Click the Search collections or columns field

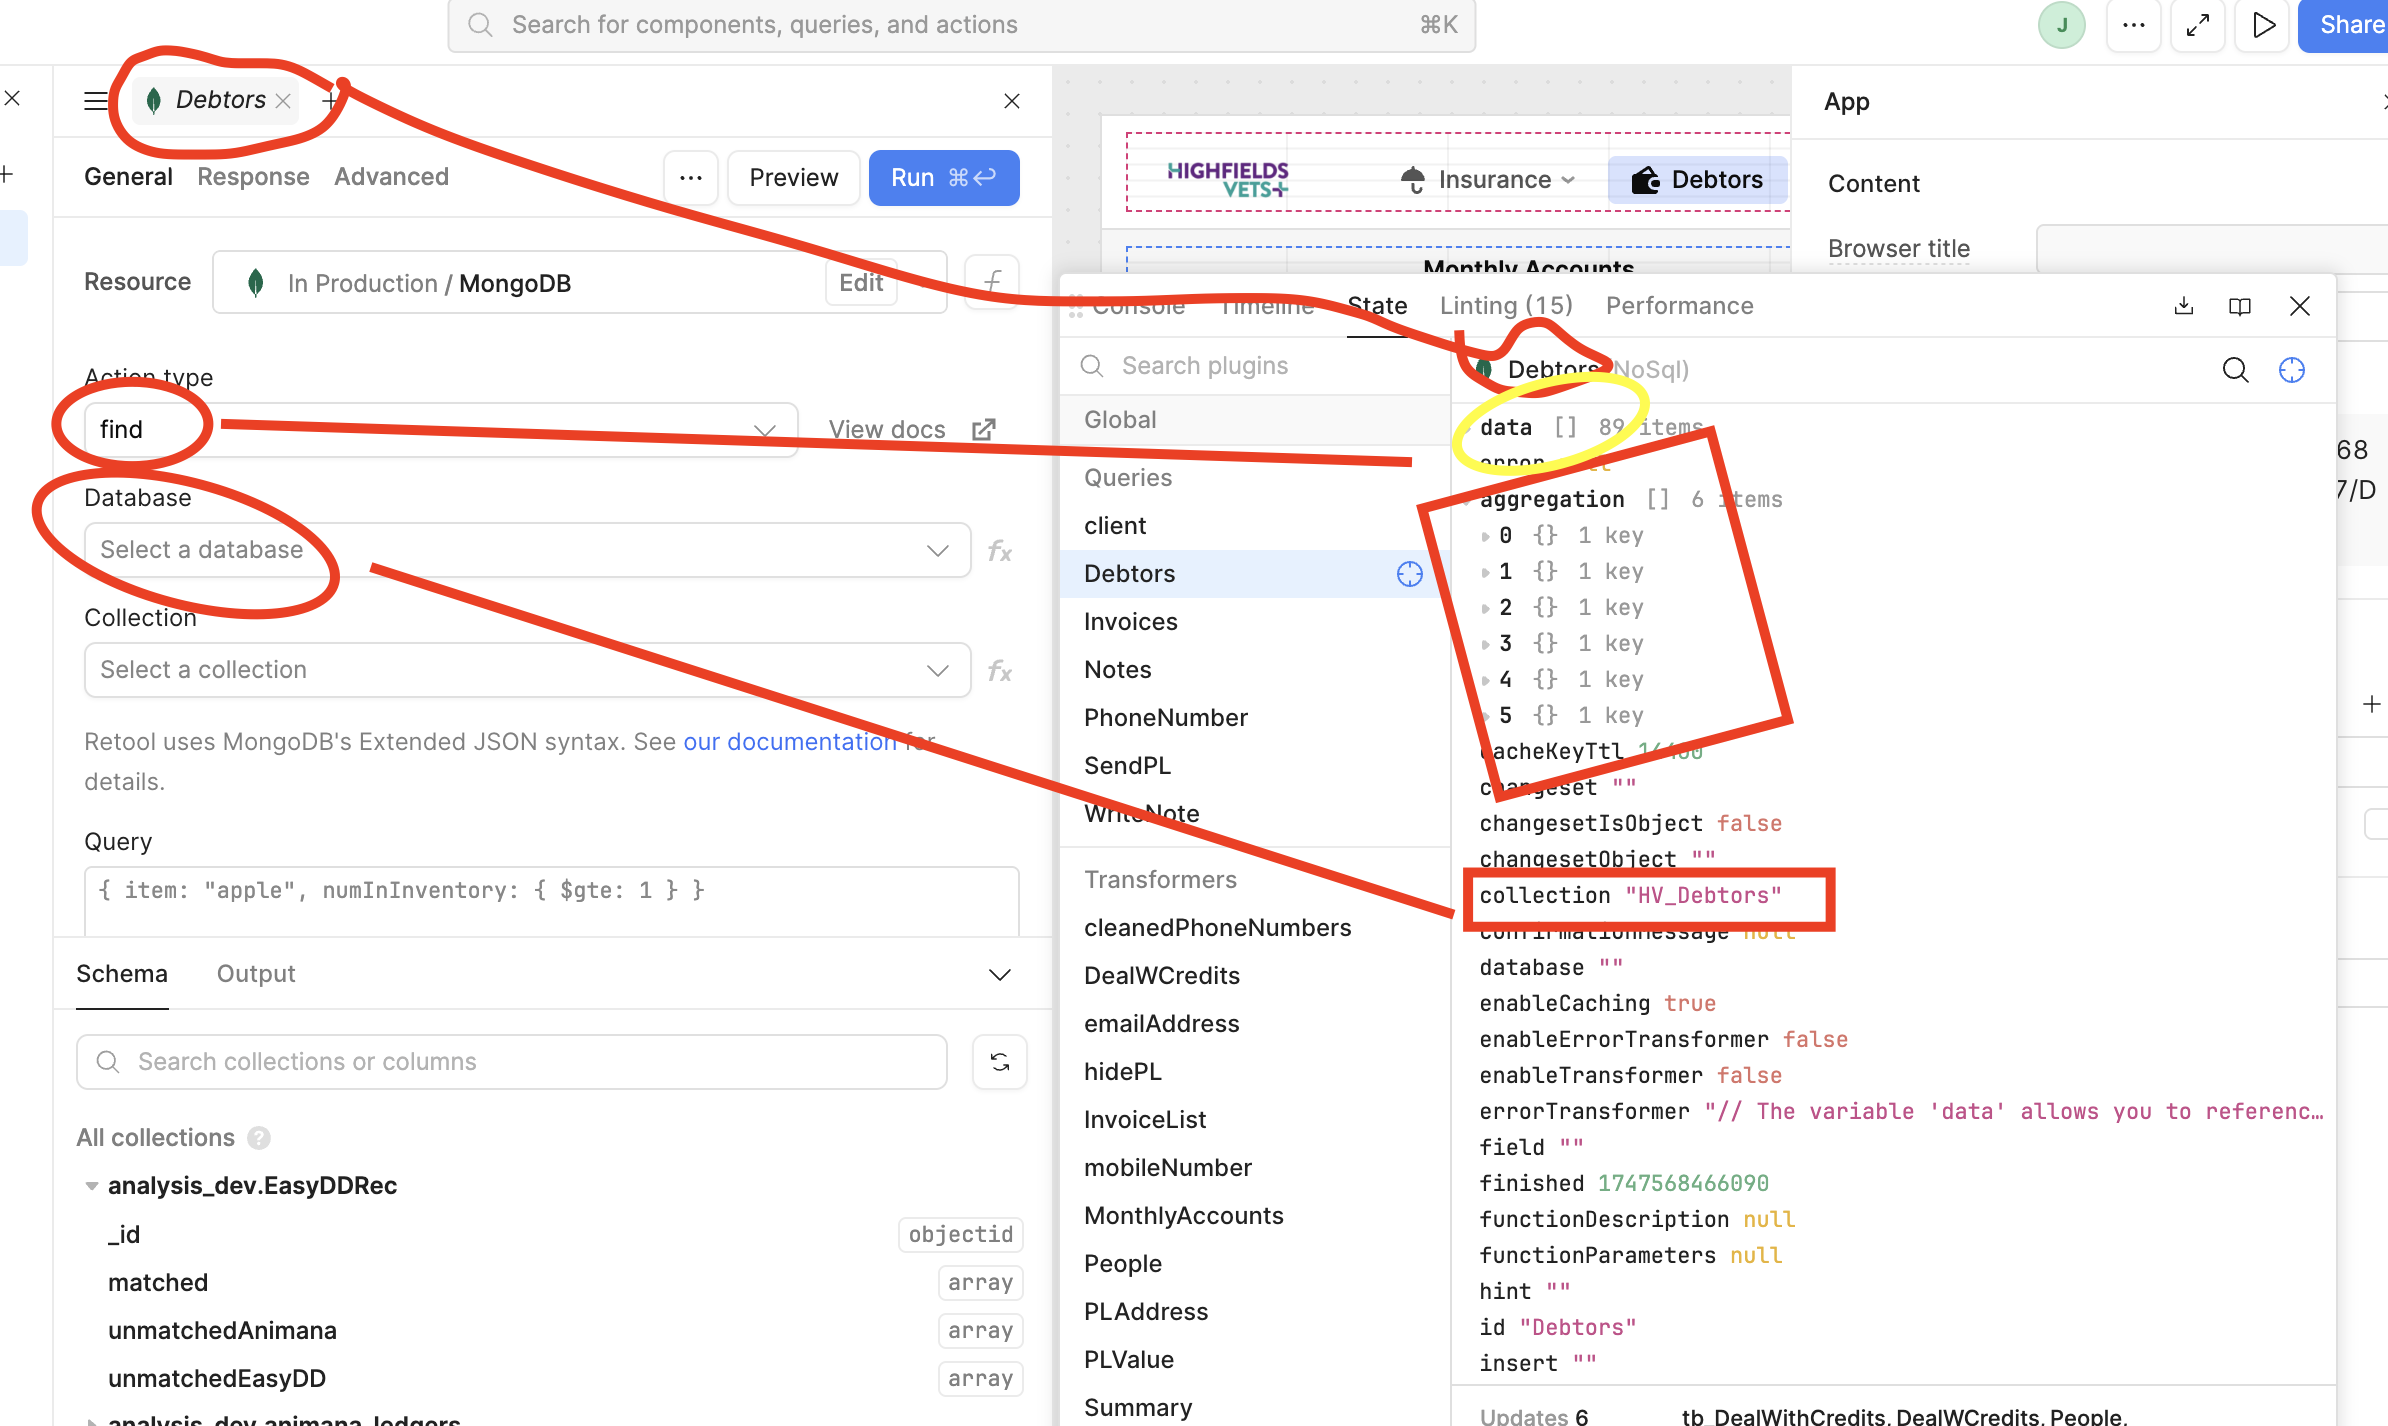pyautogui.click(x=512, y=1061)
